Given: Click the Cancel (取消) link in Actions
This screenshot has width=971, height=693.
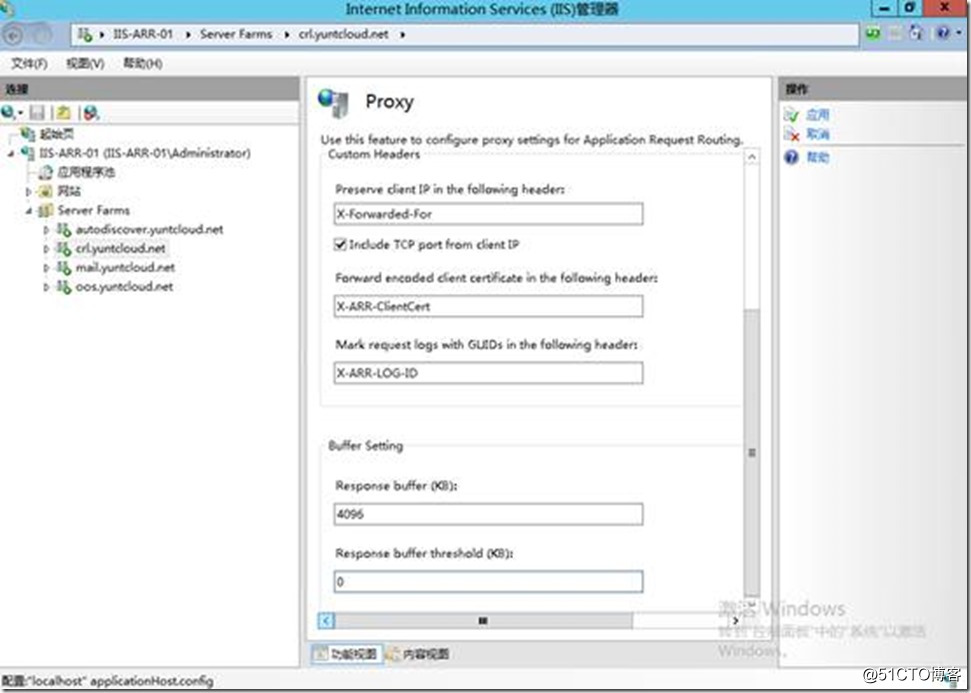Looking at the screenshot, I should tap(817, 134).
